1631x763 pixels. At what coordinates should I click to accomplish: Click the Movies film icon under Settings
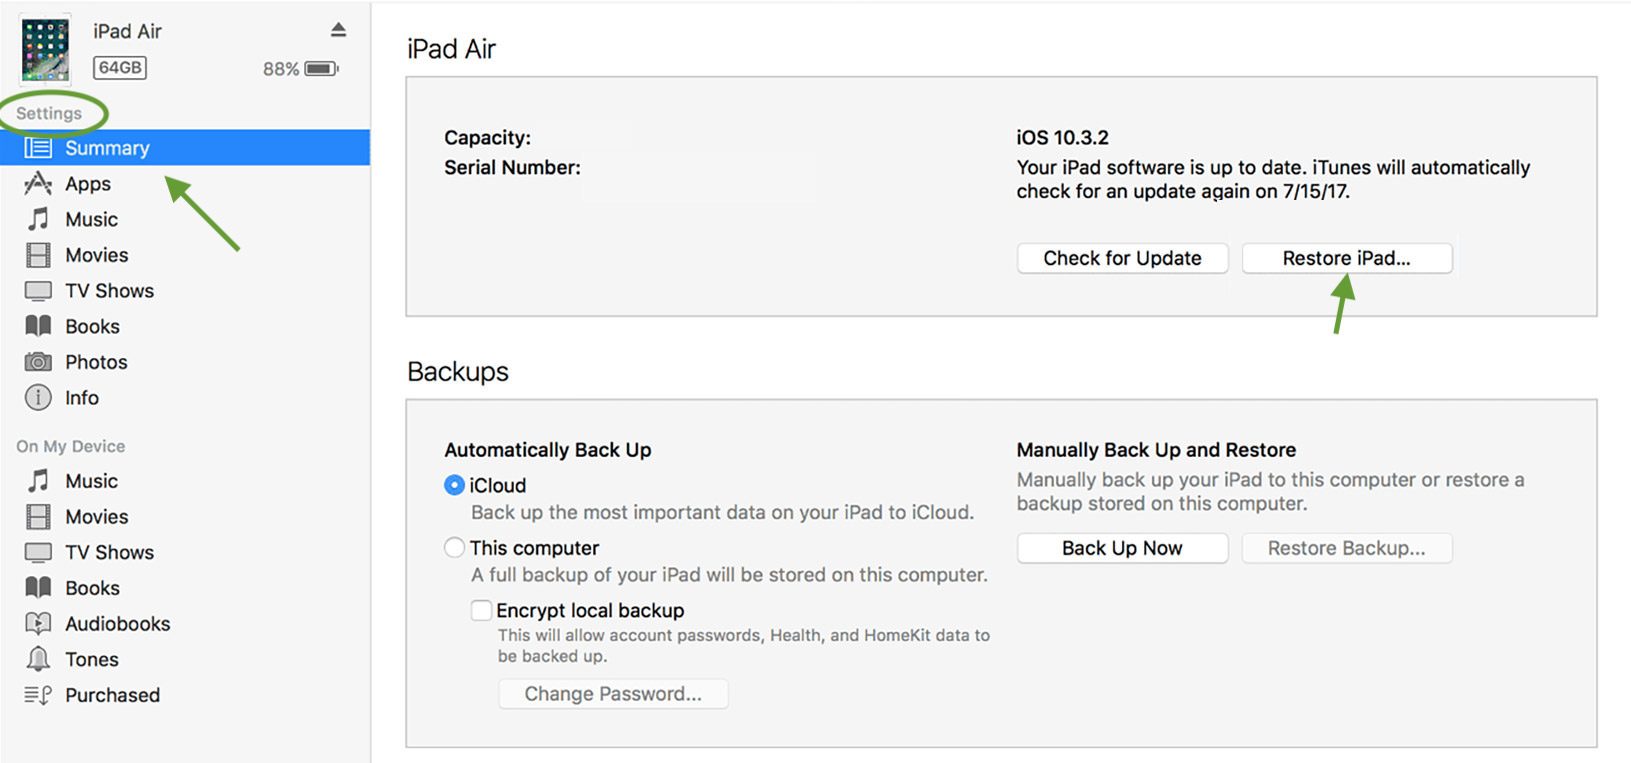(x=38, y=255)
